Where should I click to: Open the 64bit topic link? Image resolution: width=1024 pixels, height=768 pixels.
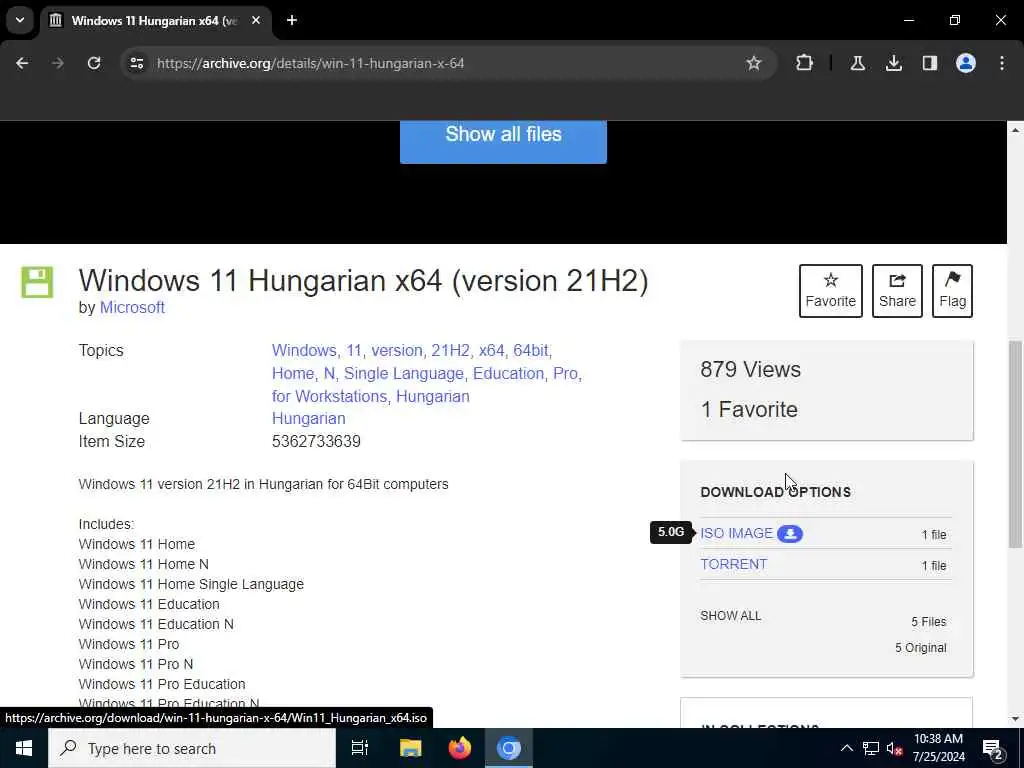pos(532,351)
